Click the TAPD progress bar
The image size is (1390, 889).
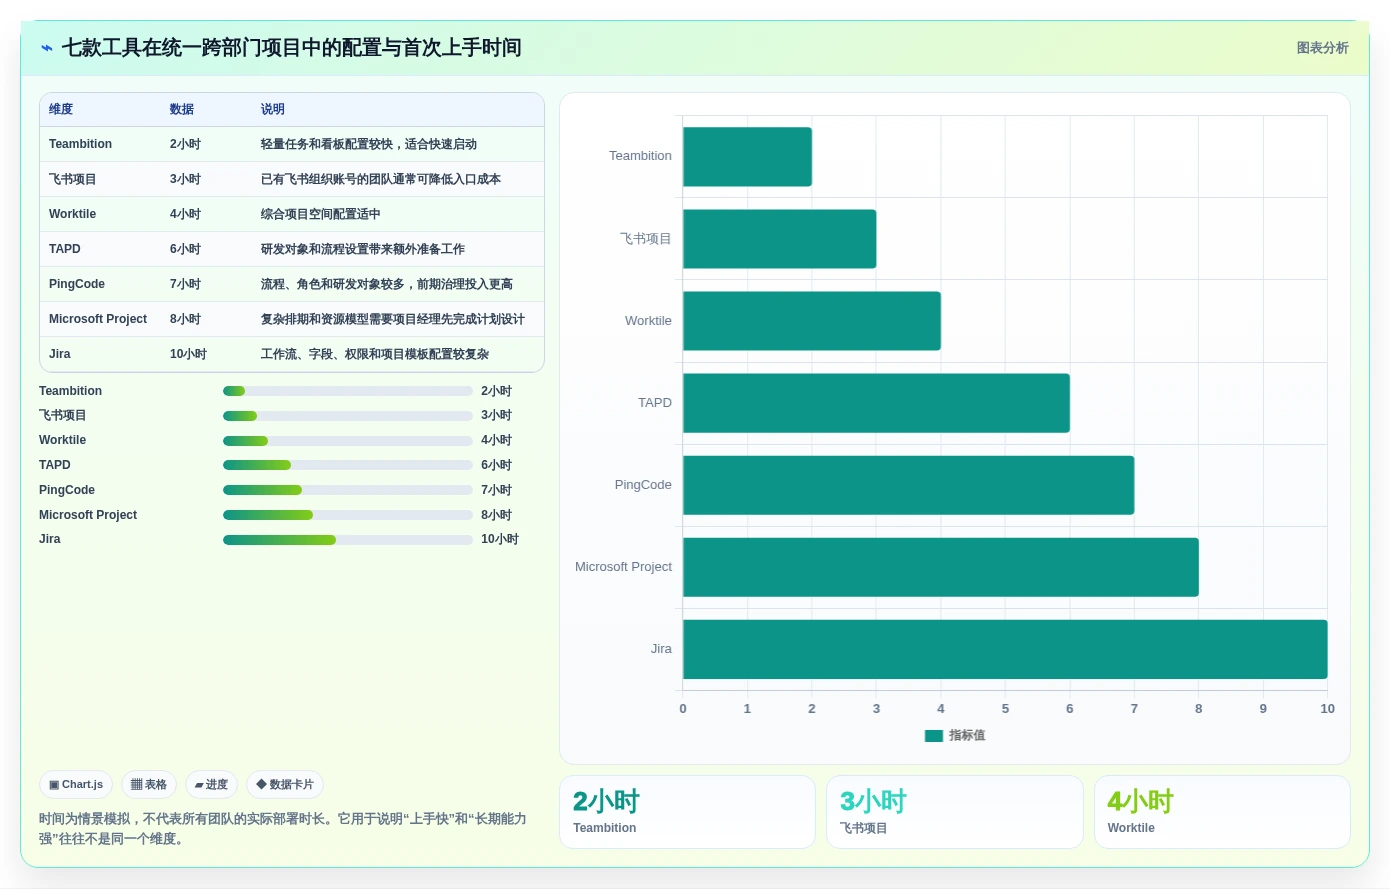[x=348, y=465]
